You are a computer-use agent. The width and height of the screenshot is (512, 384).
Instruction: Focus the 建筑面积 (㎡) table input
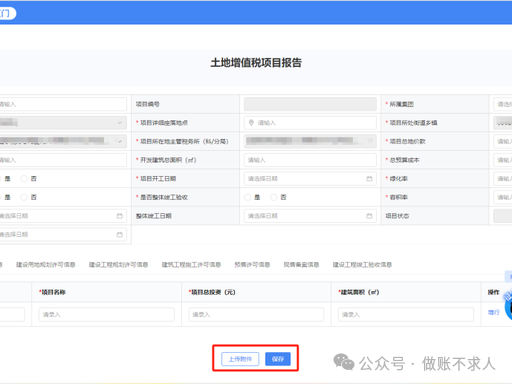point(406,314)
